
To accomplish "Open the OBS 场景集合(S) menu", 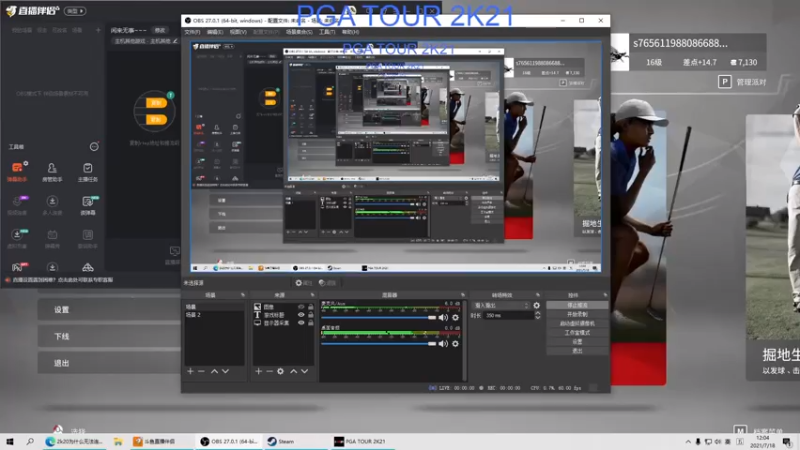I will tap(299, 32).
